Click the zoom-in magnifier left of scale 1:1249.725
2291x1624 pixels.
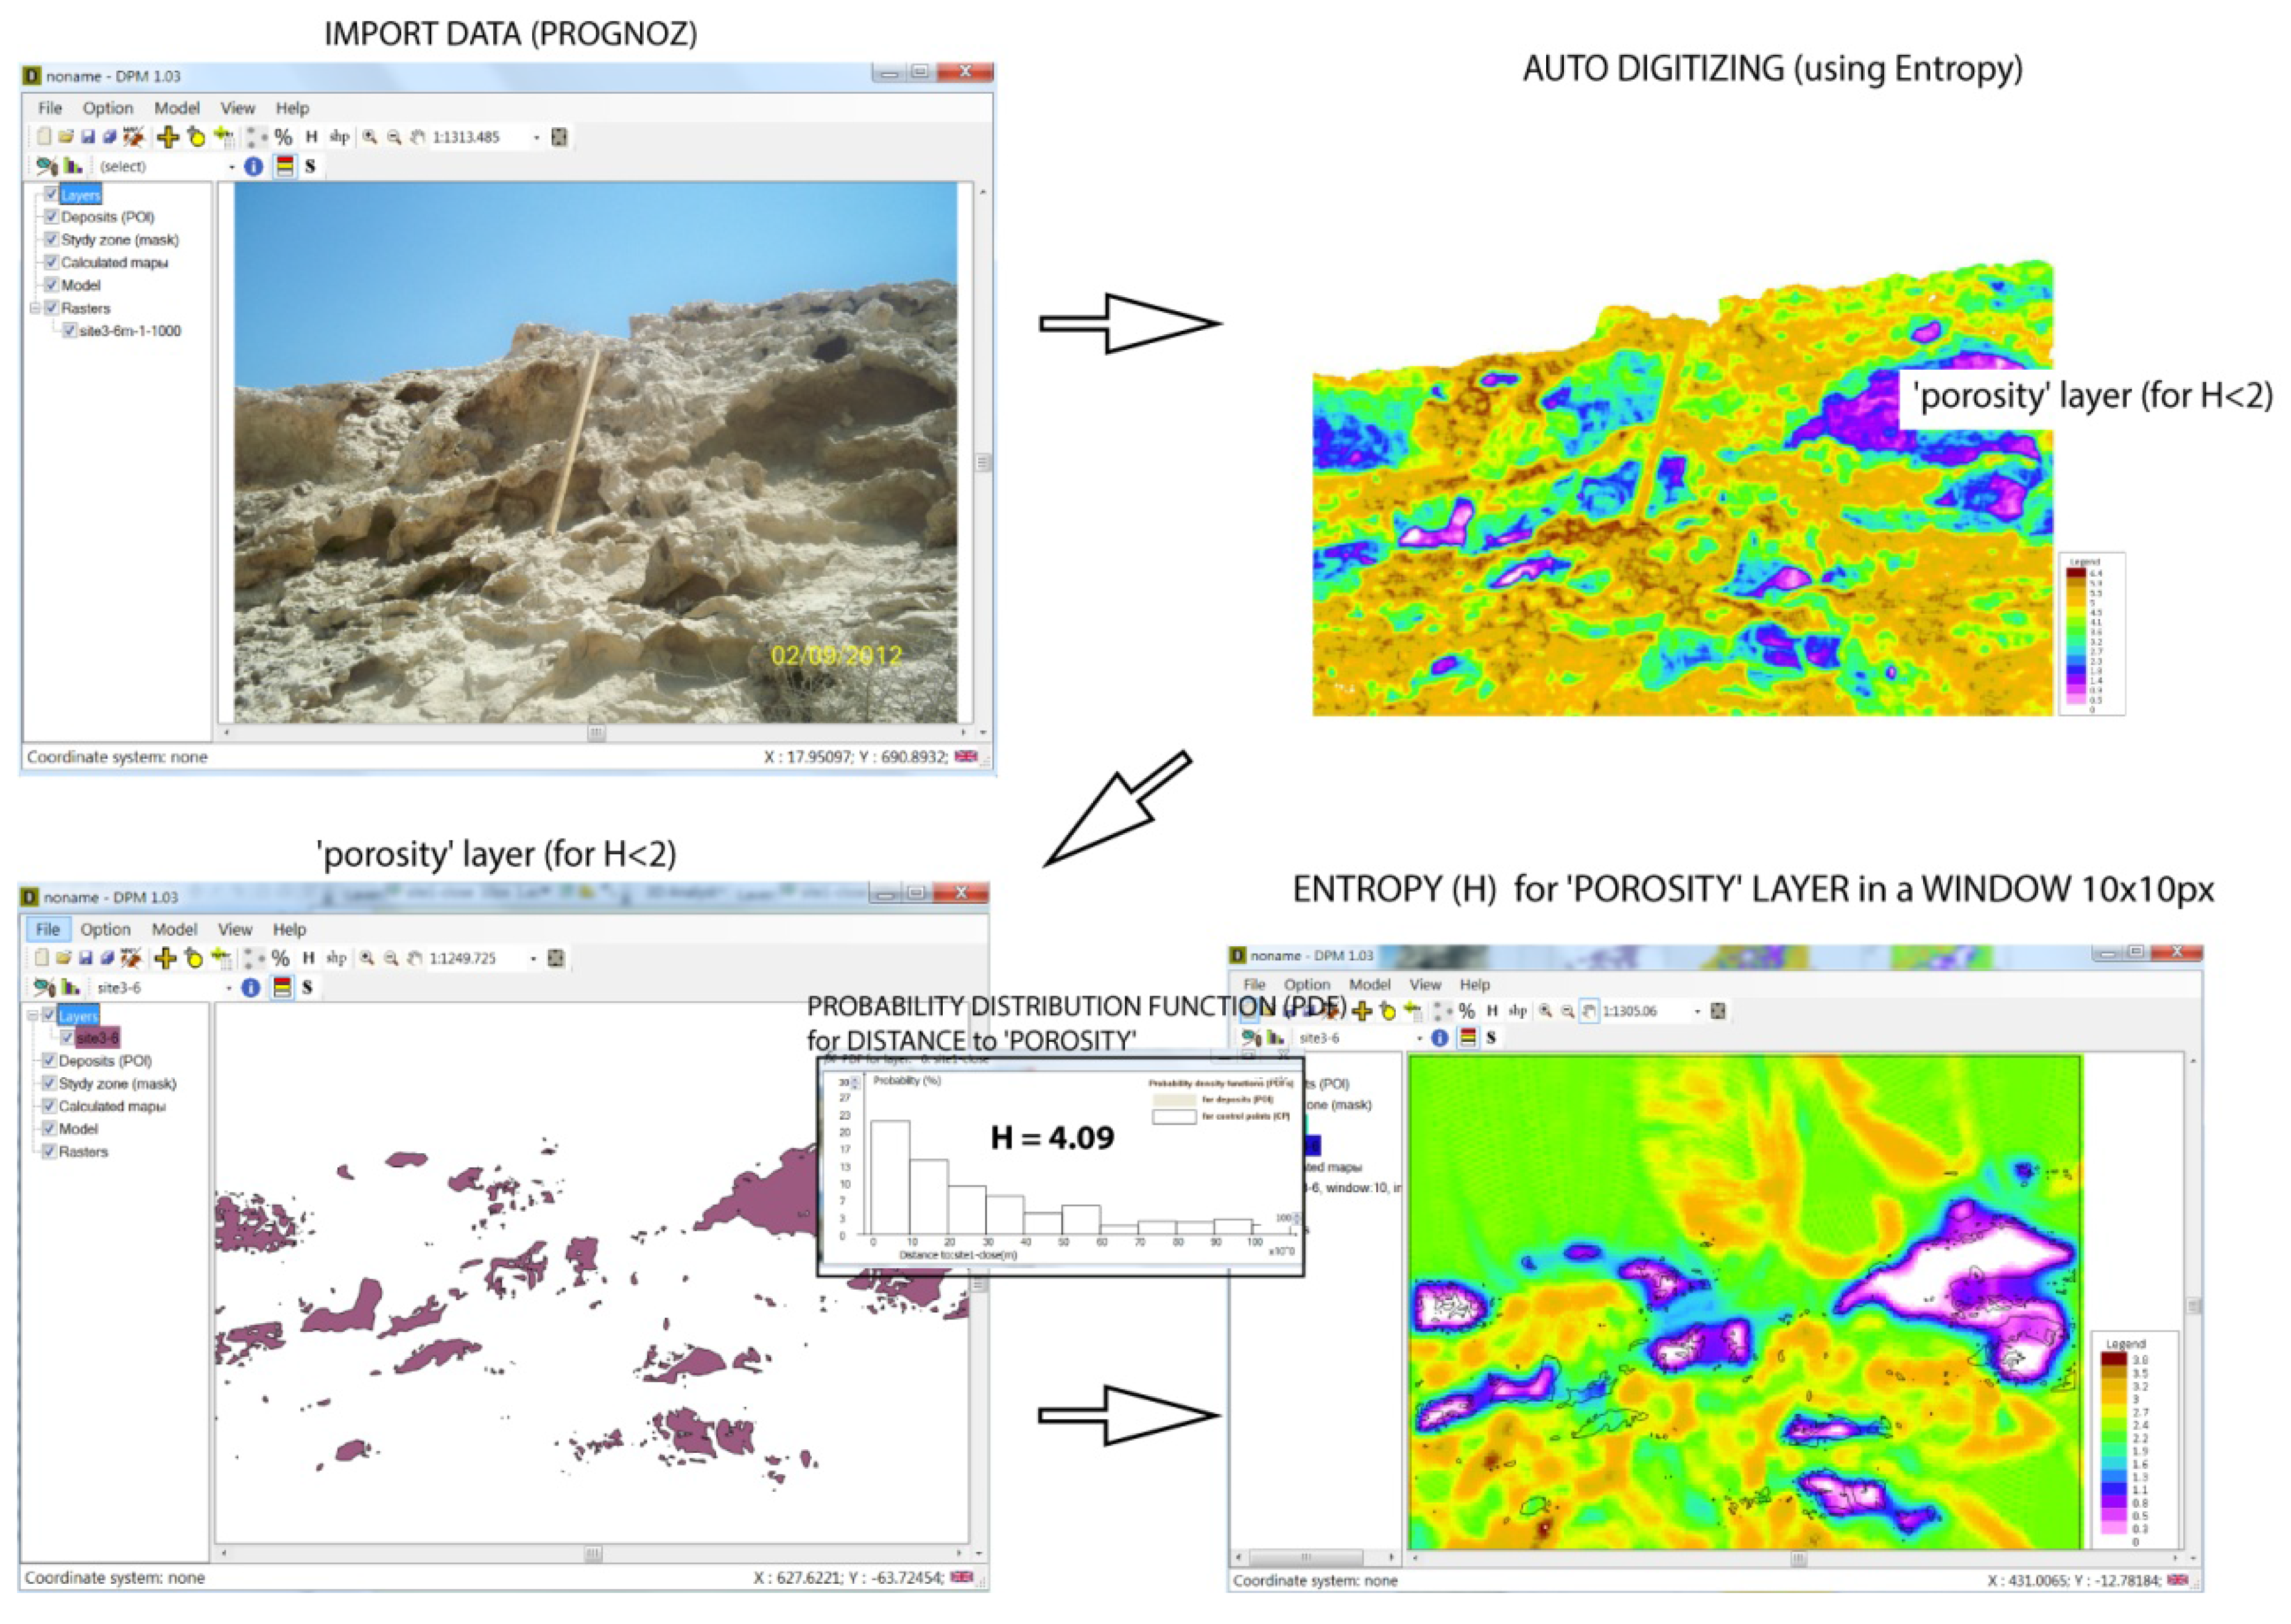point(367,958)
